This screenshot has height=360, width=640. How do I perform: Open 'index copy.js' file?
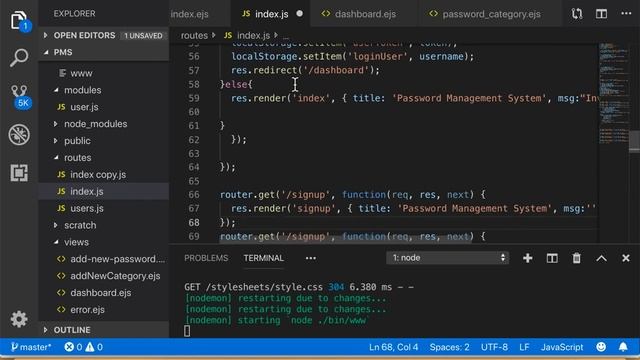click(104, 174)
